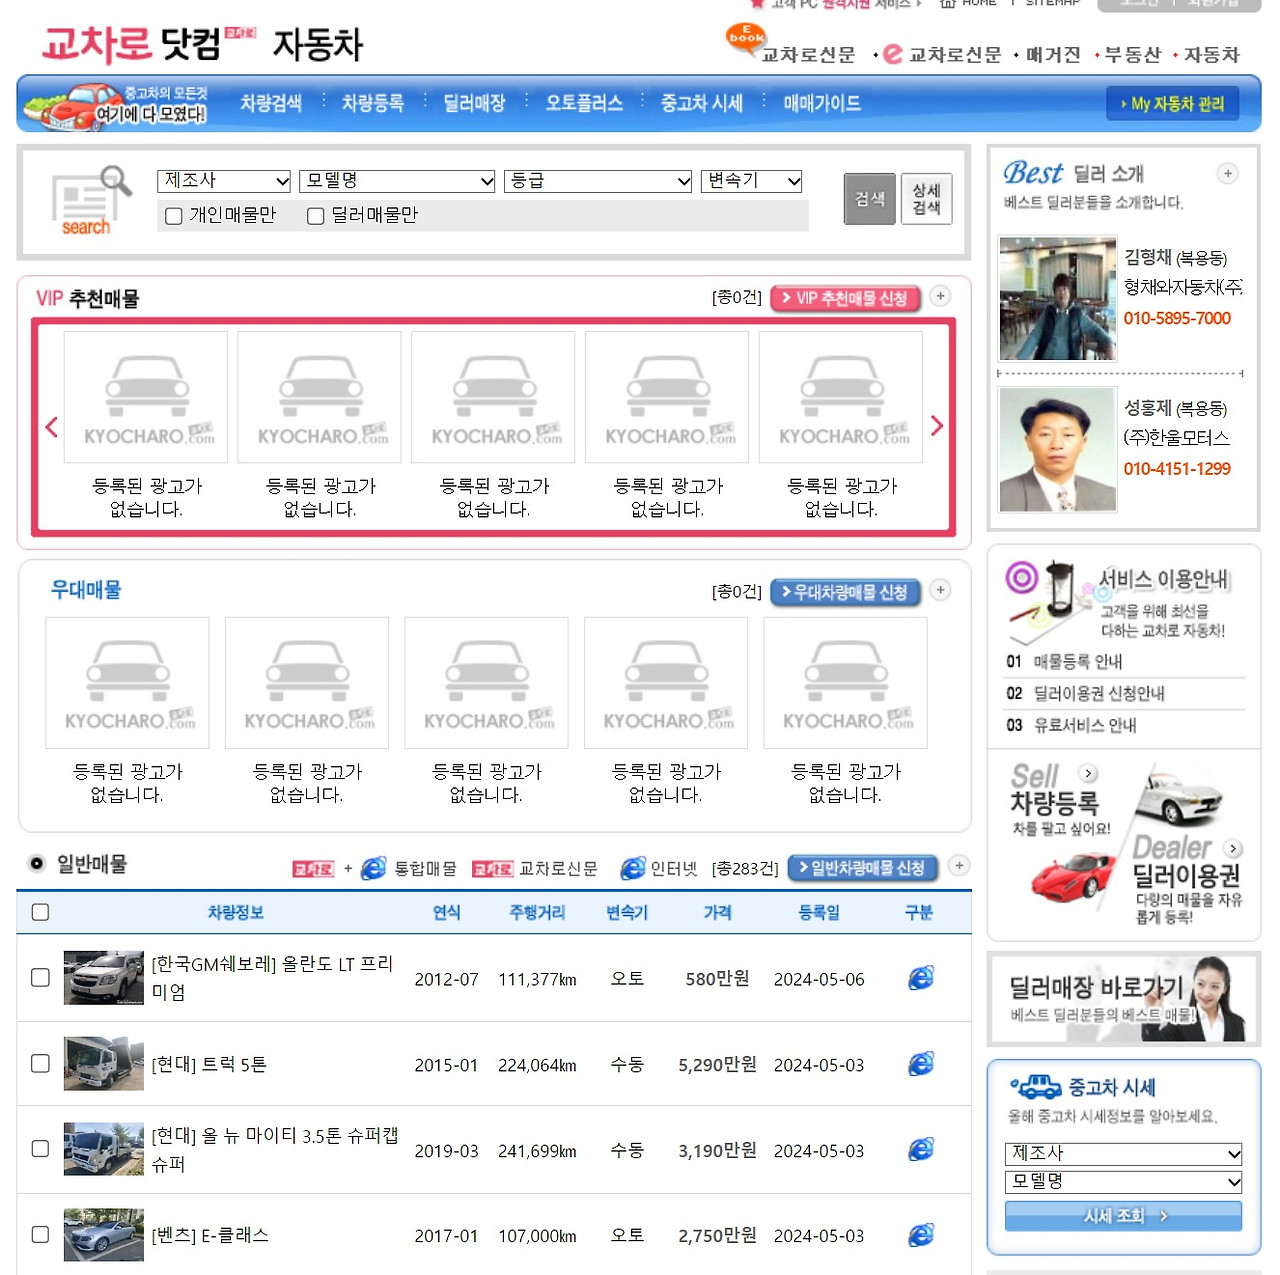Open the 딜러매장 menu item
Viewport: 1280px width, 1275px height.
[474, 103]
